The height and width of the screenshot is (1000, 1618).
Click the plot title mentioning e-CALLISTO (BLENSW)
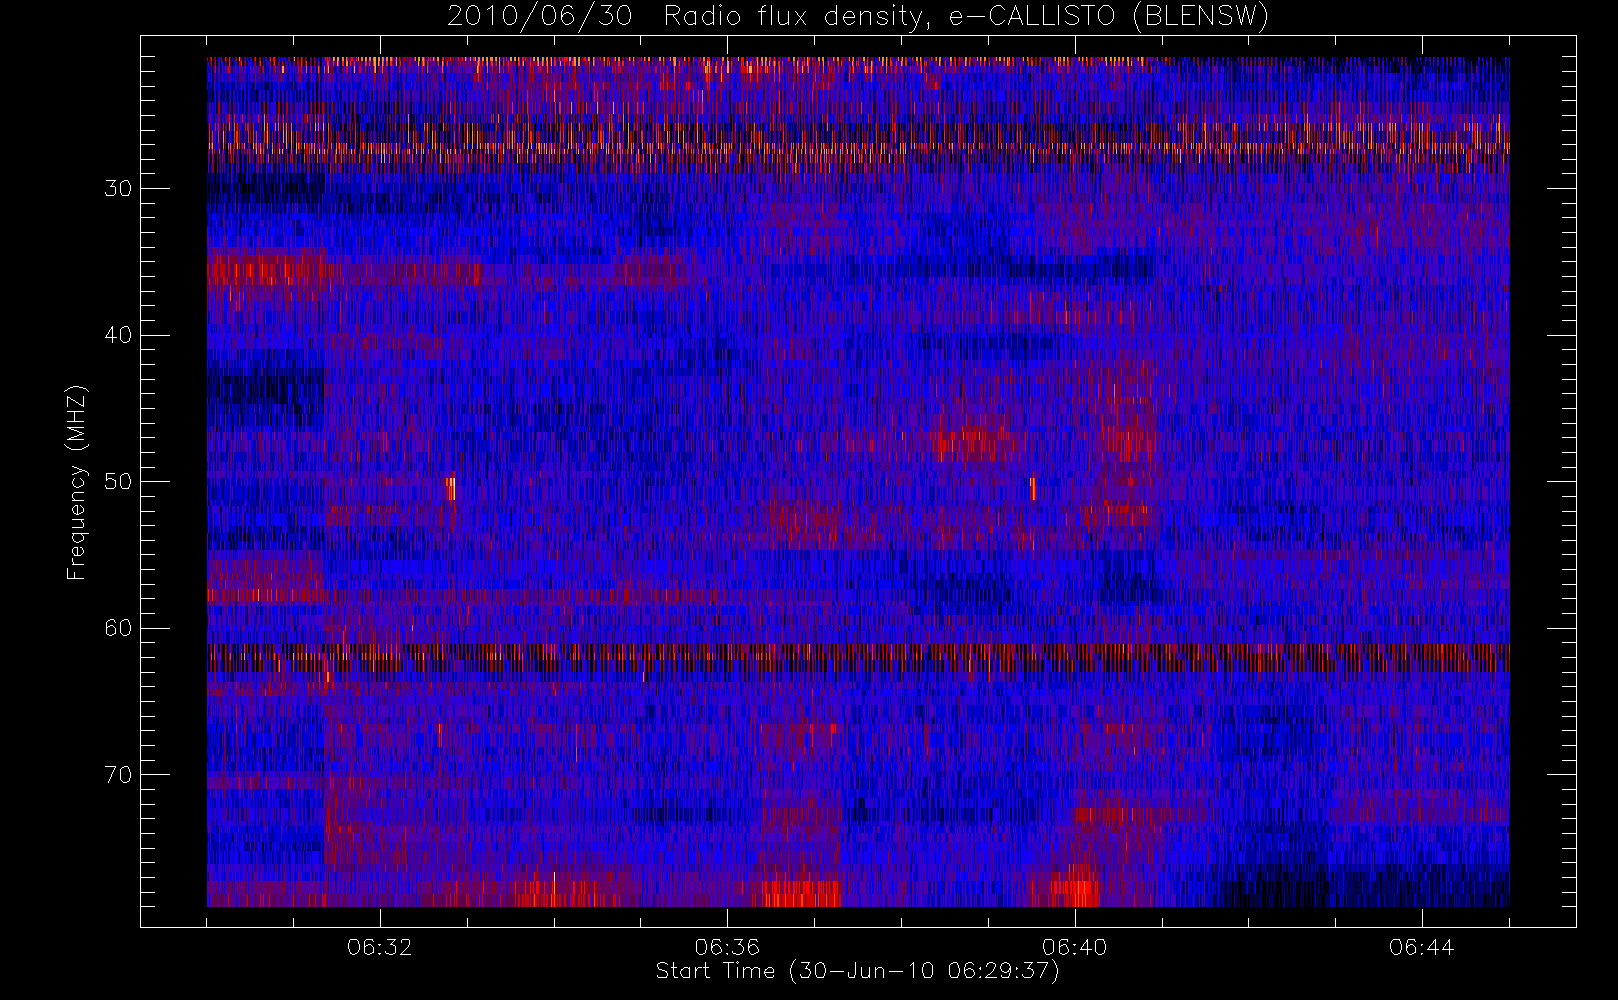857,17
